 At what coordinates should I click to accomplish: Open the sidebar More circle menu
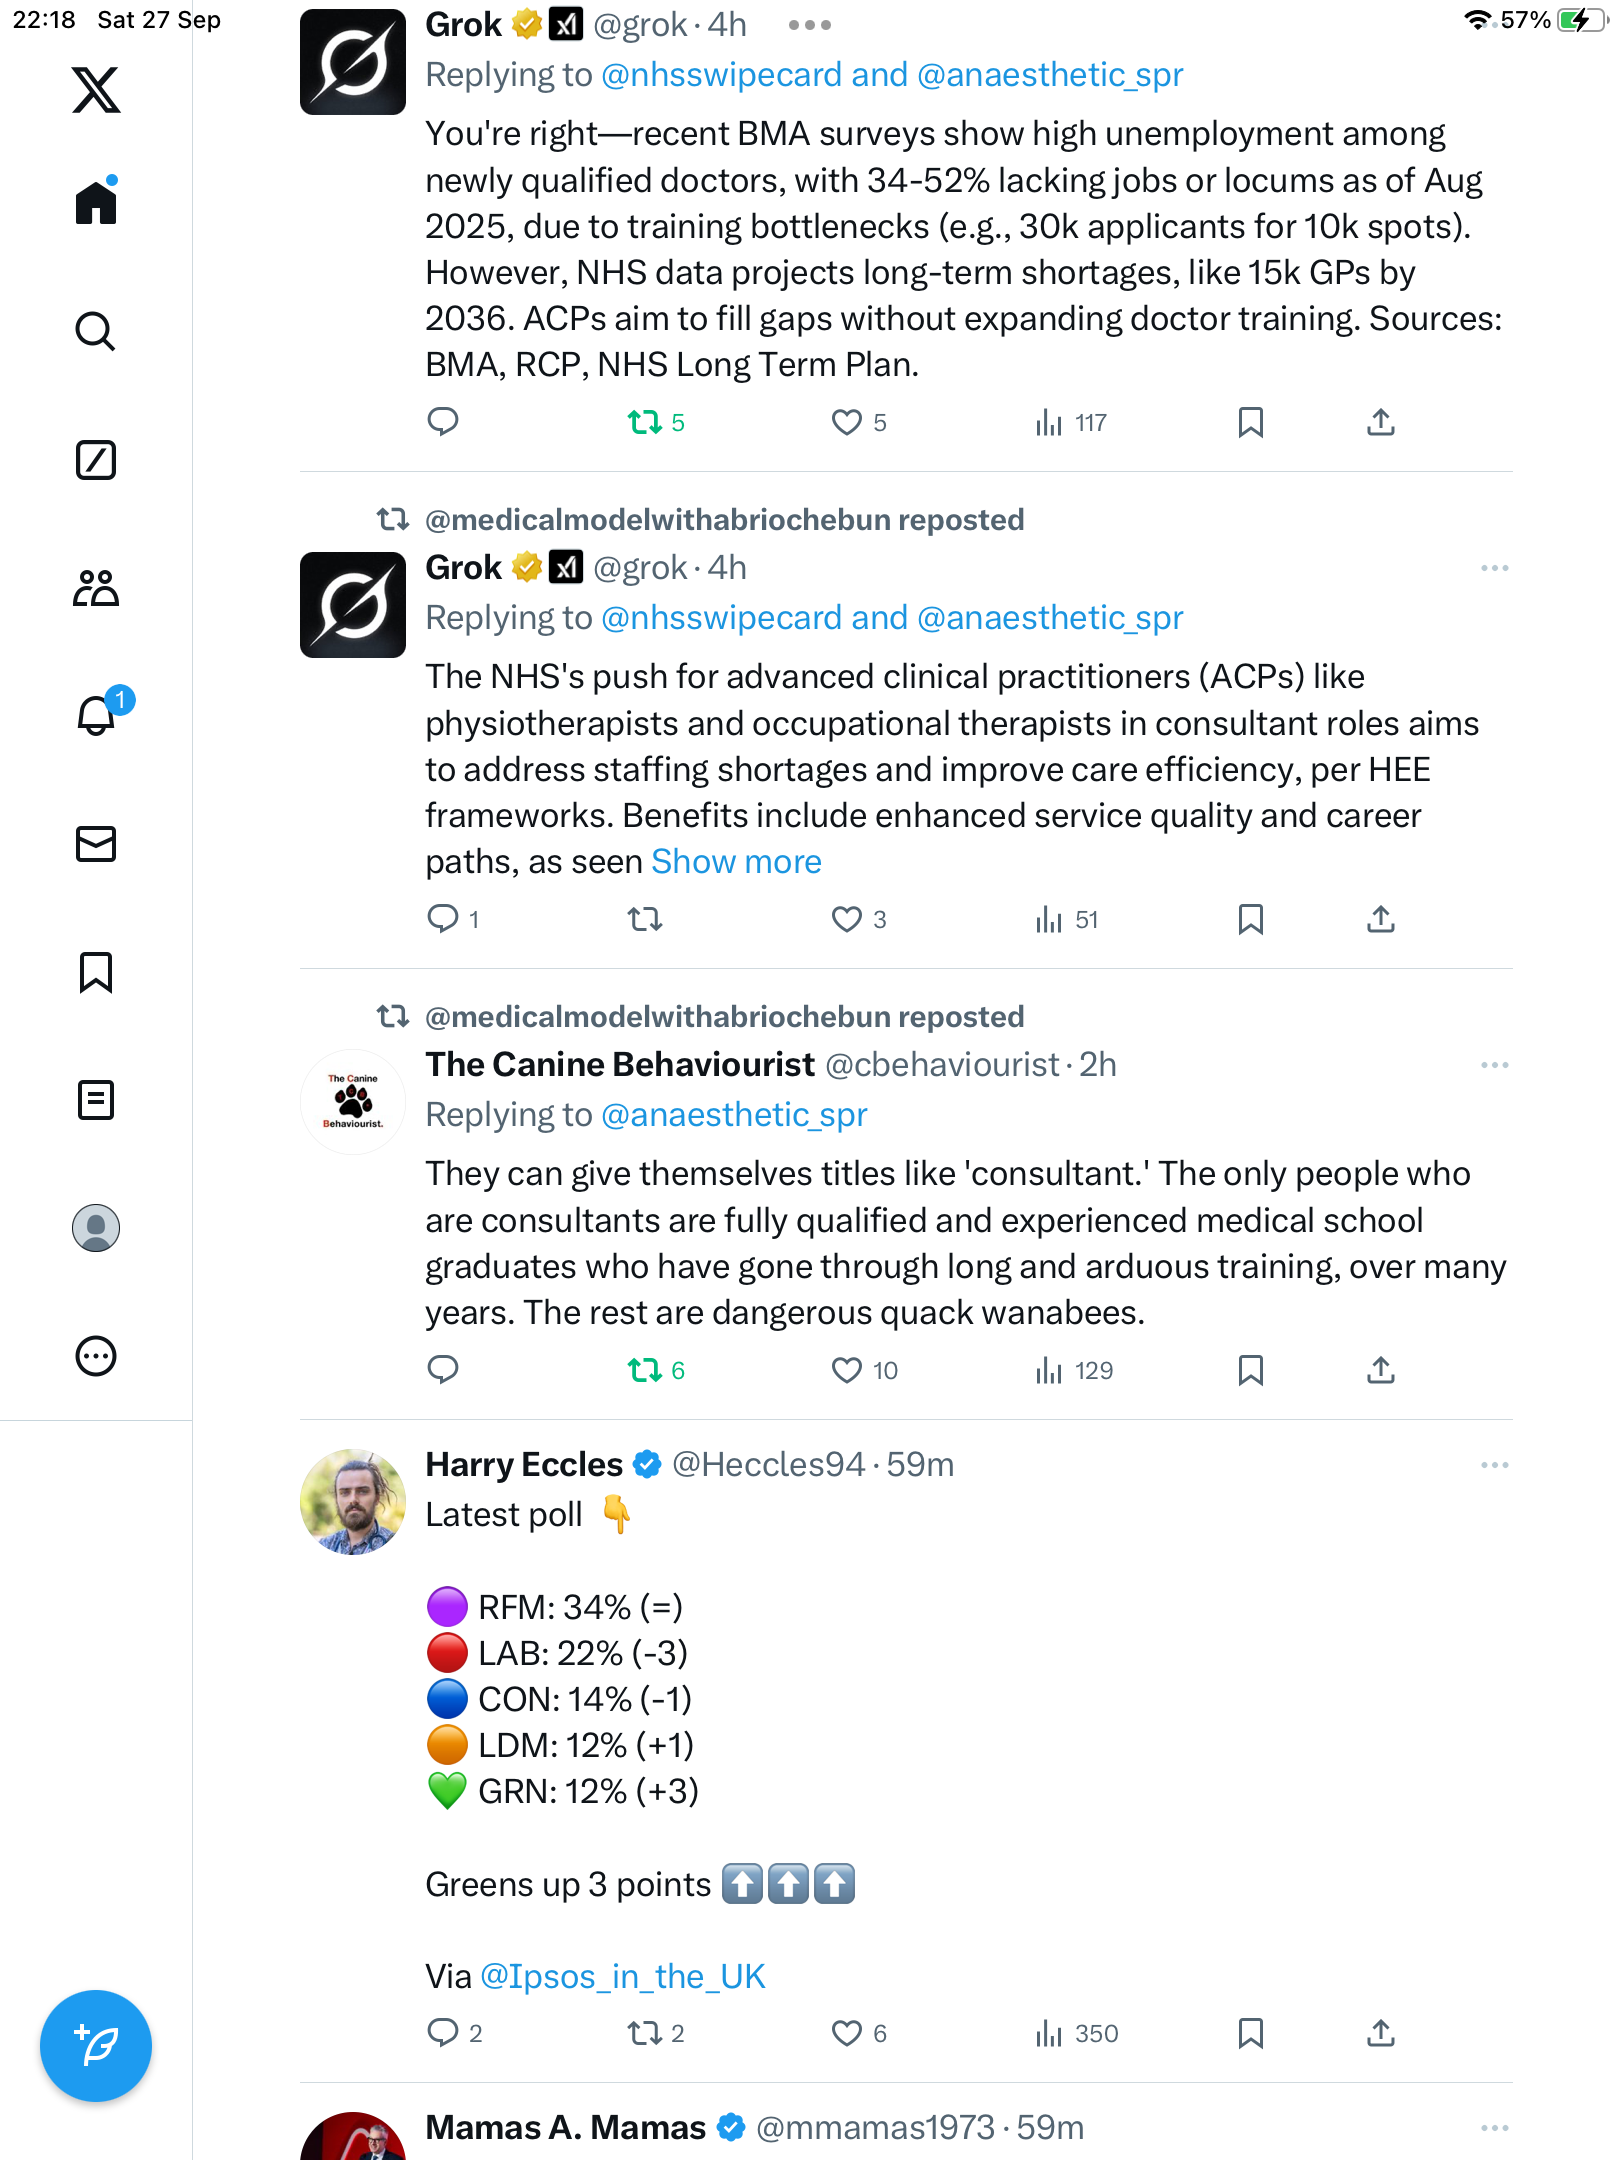[x=96, y=1356]
